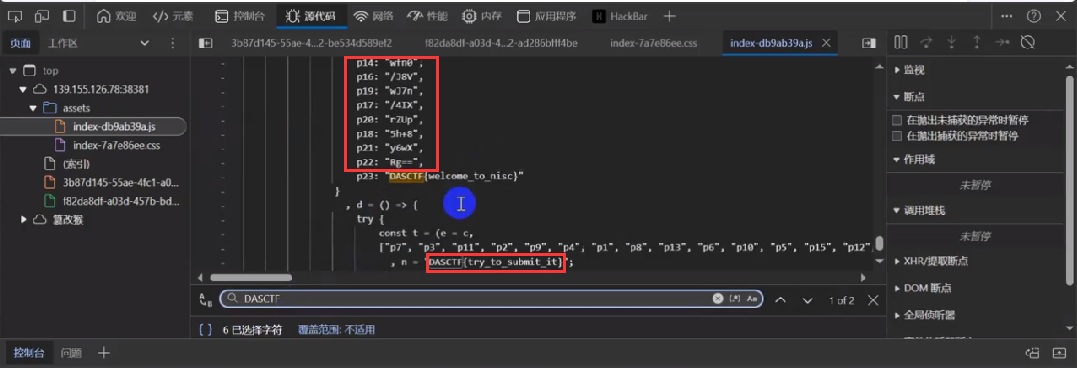
Task: Open the 性能 performance tab
Action: coord(428,16)
